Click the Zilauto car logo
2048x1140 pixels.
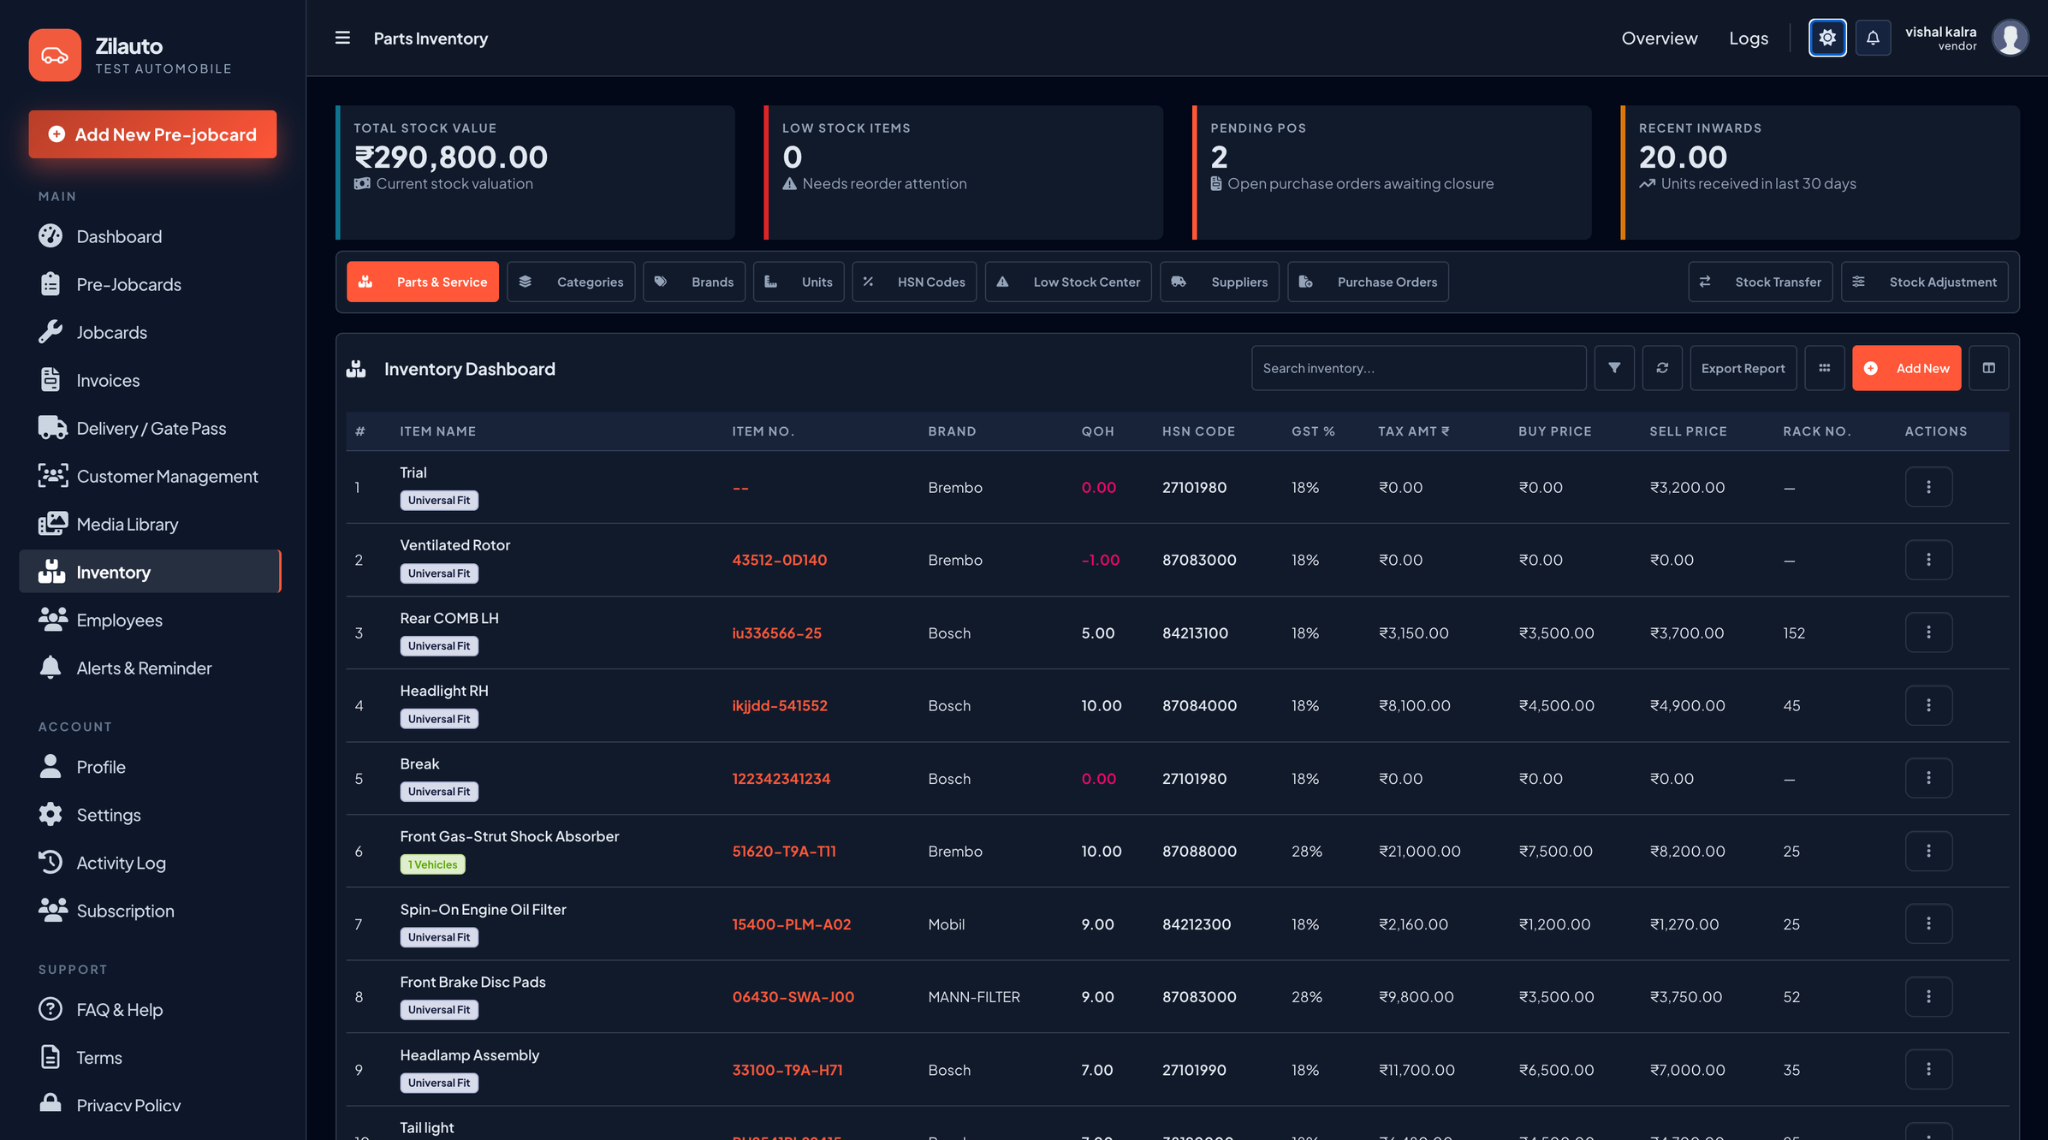[x=55, y=55]
